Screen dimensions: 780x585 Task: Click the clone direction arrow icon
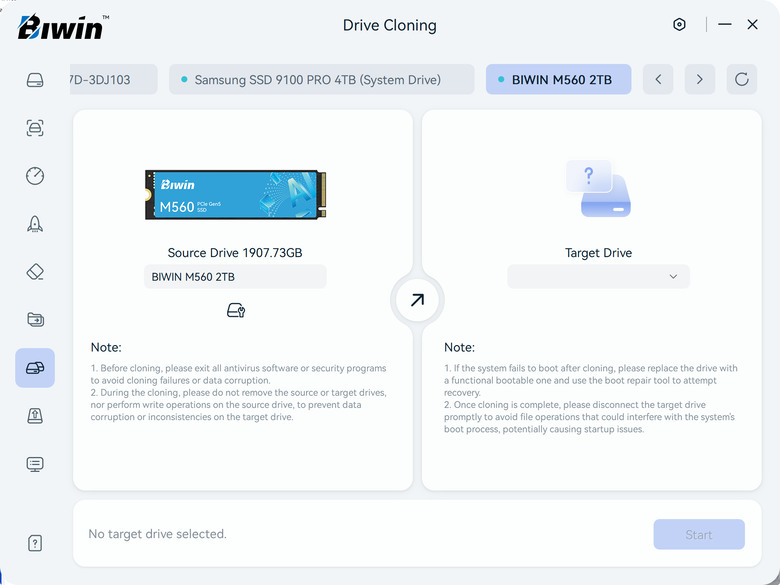point(417,300)
